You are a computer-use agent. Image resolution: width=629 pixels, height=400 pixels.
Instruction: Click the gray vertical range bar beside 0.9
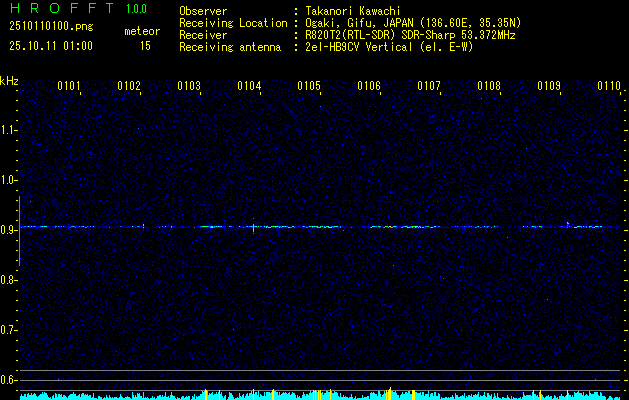point(19,231)
